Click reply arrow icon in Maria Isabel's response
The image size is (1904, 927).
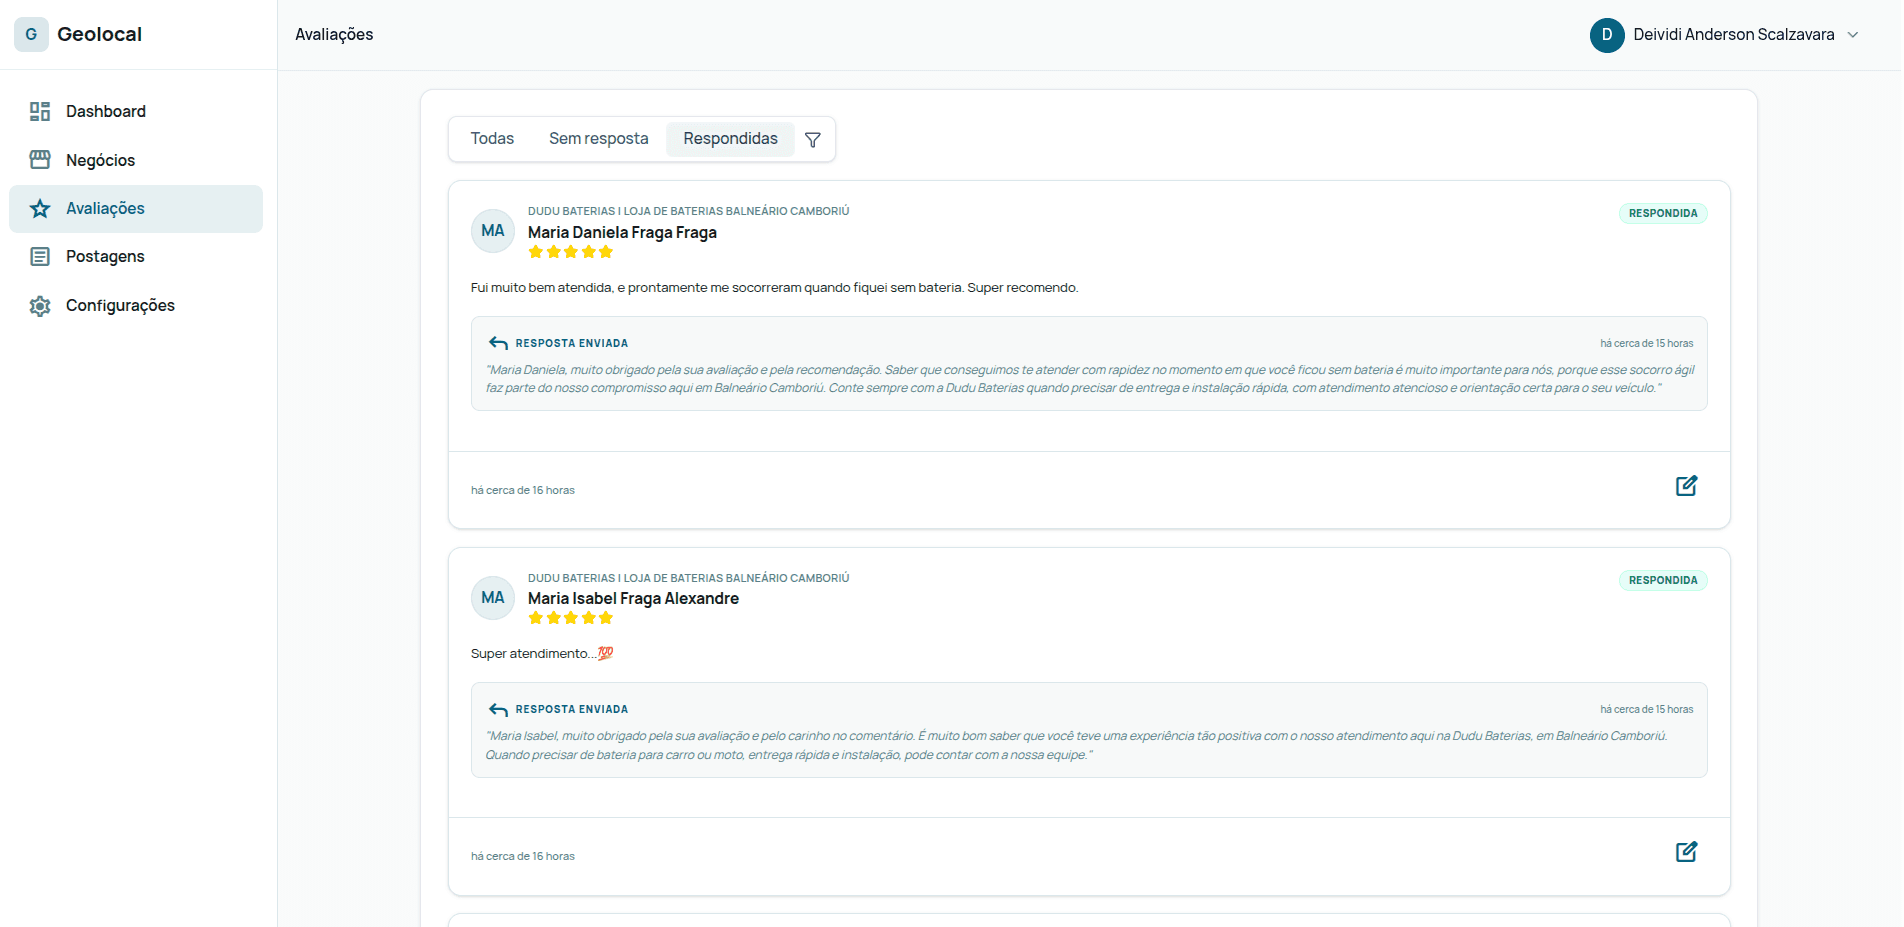click(x=498, y=710)
